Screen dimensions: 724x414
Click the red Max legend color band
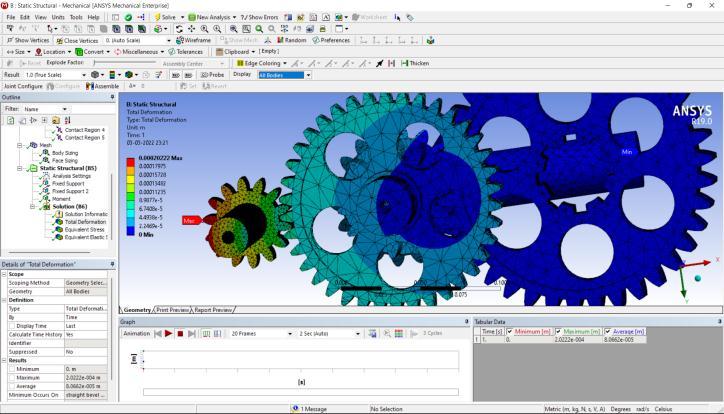[x=131, y=162]
